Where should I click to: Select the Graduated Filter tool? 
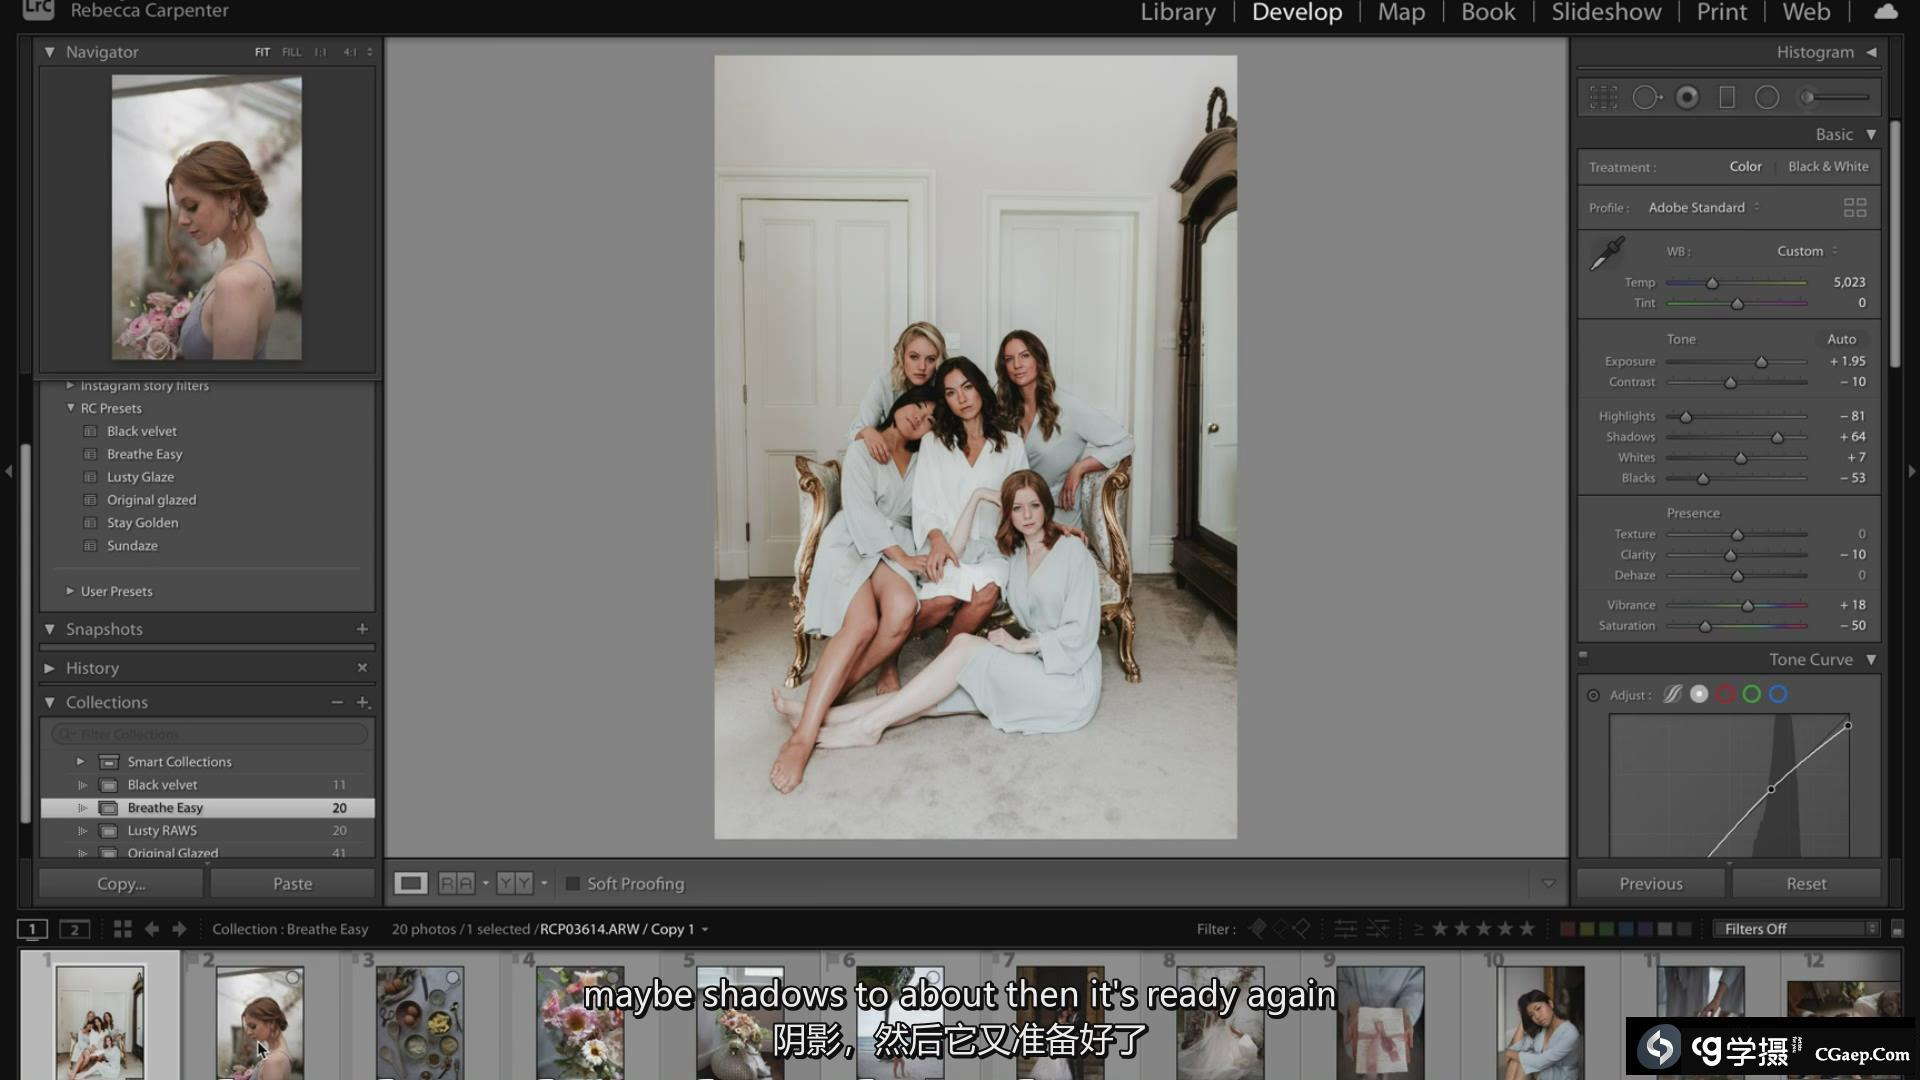[x=1727, y=97]
